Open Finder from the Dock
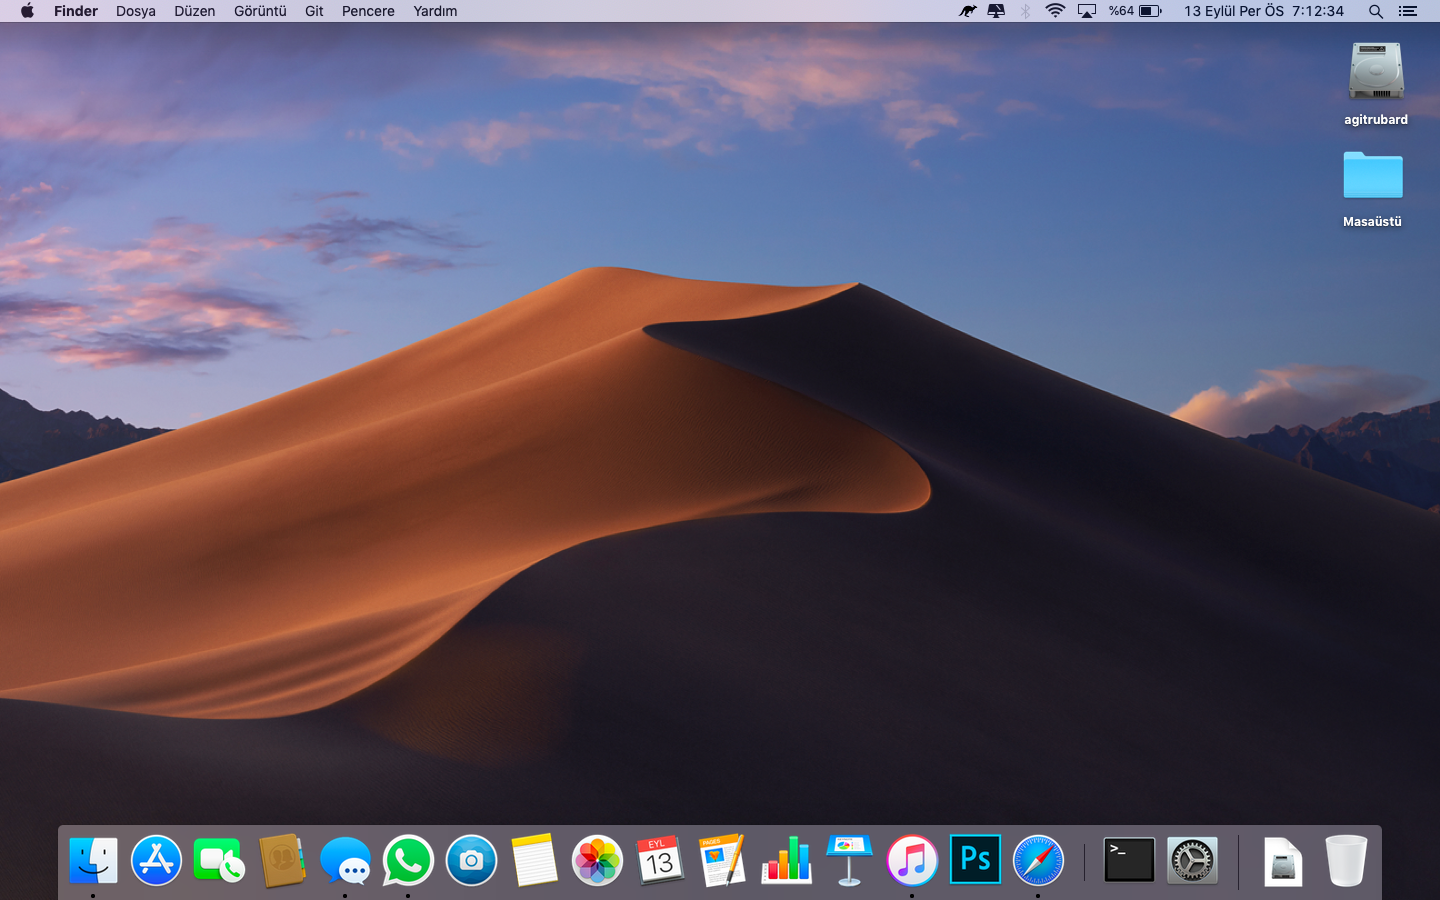 point(93,860)
